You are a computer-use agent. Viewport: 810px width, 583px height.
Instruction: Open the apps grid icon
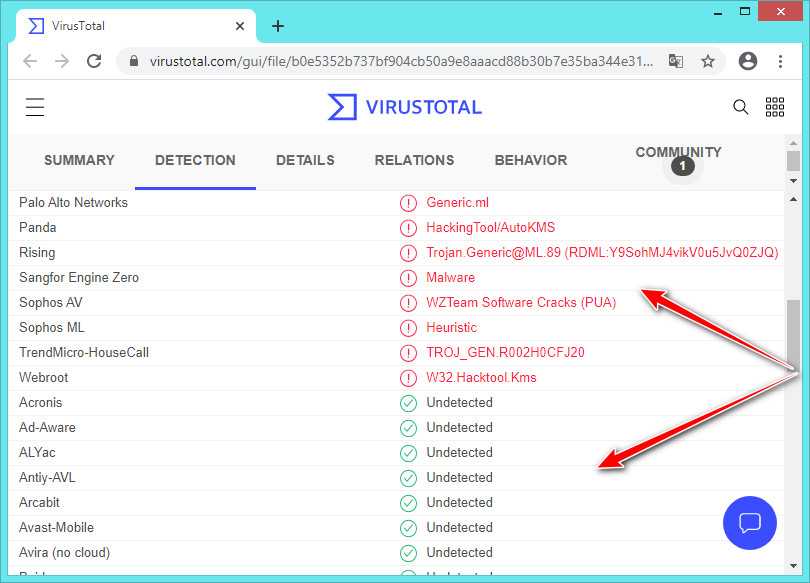[775, 107]
